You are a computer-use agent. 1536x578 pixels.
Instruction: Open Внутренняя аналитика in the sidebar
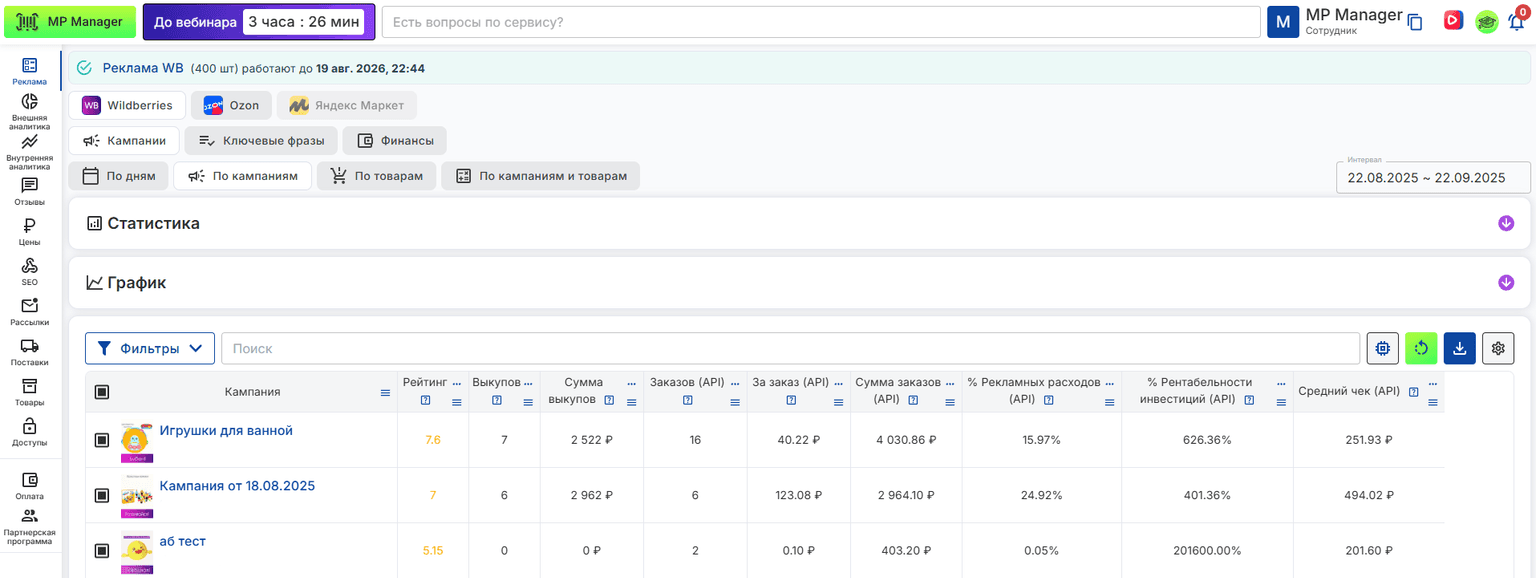[29, 153]
